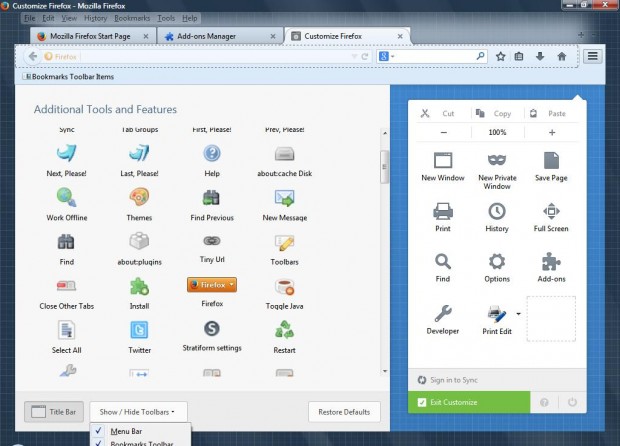
Task: Open the File menu
Action: 30,18
